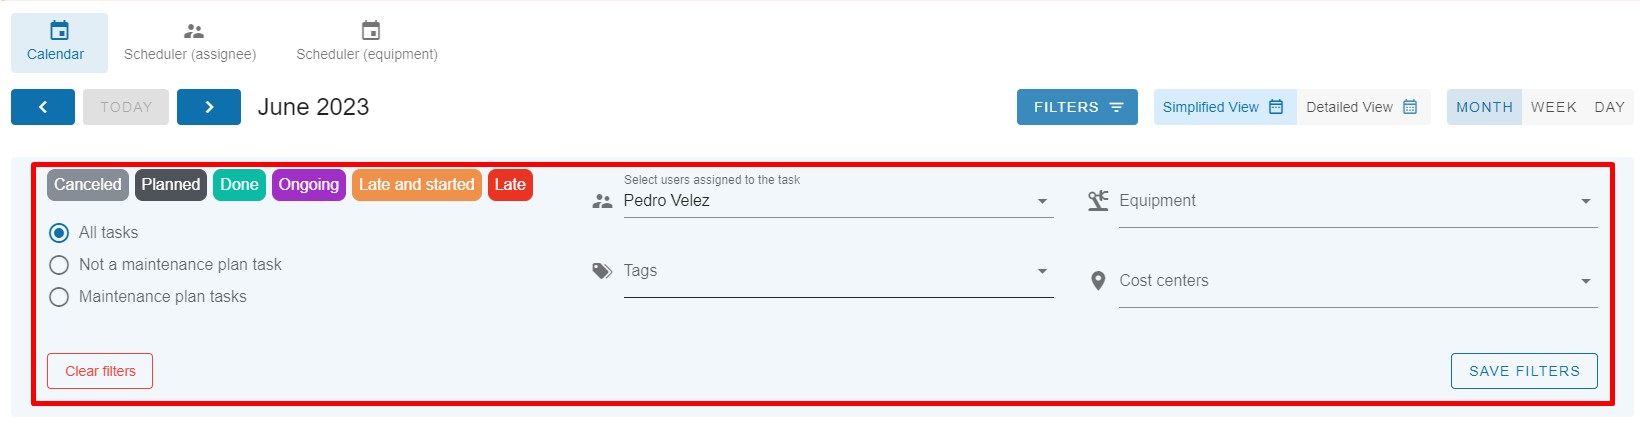Select the All tasks radio button

[59, 233]
